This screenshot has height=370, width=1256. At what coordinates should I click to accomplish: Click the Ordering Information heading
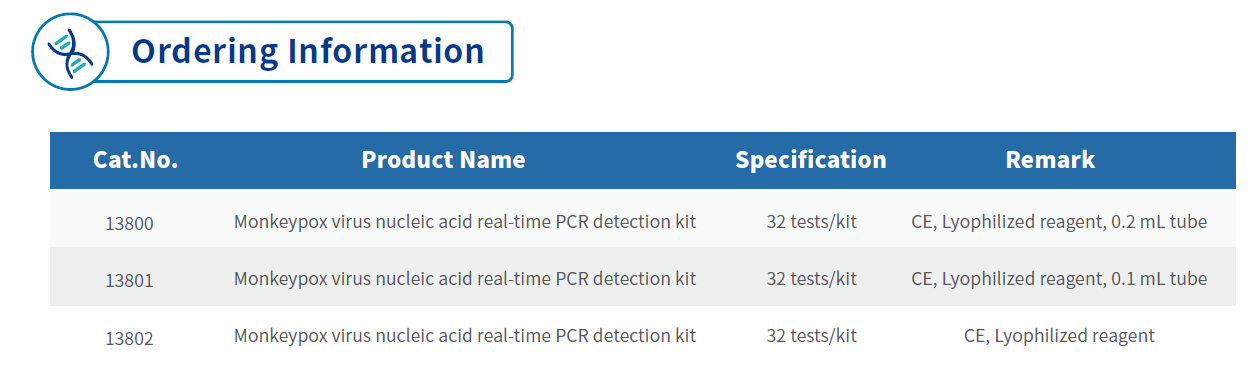pos(308,51)
